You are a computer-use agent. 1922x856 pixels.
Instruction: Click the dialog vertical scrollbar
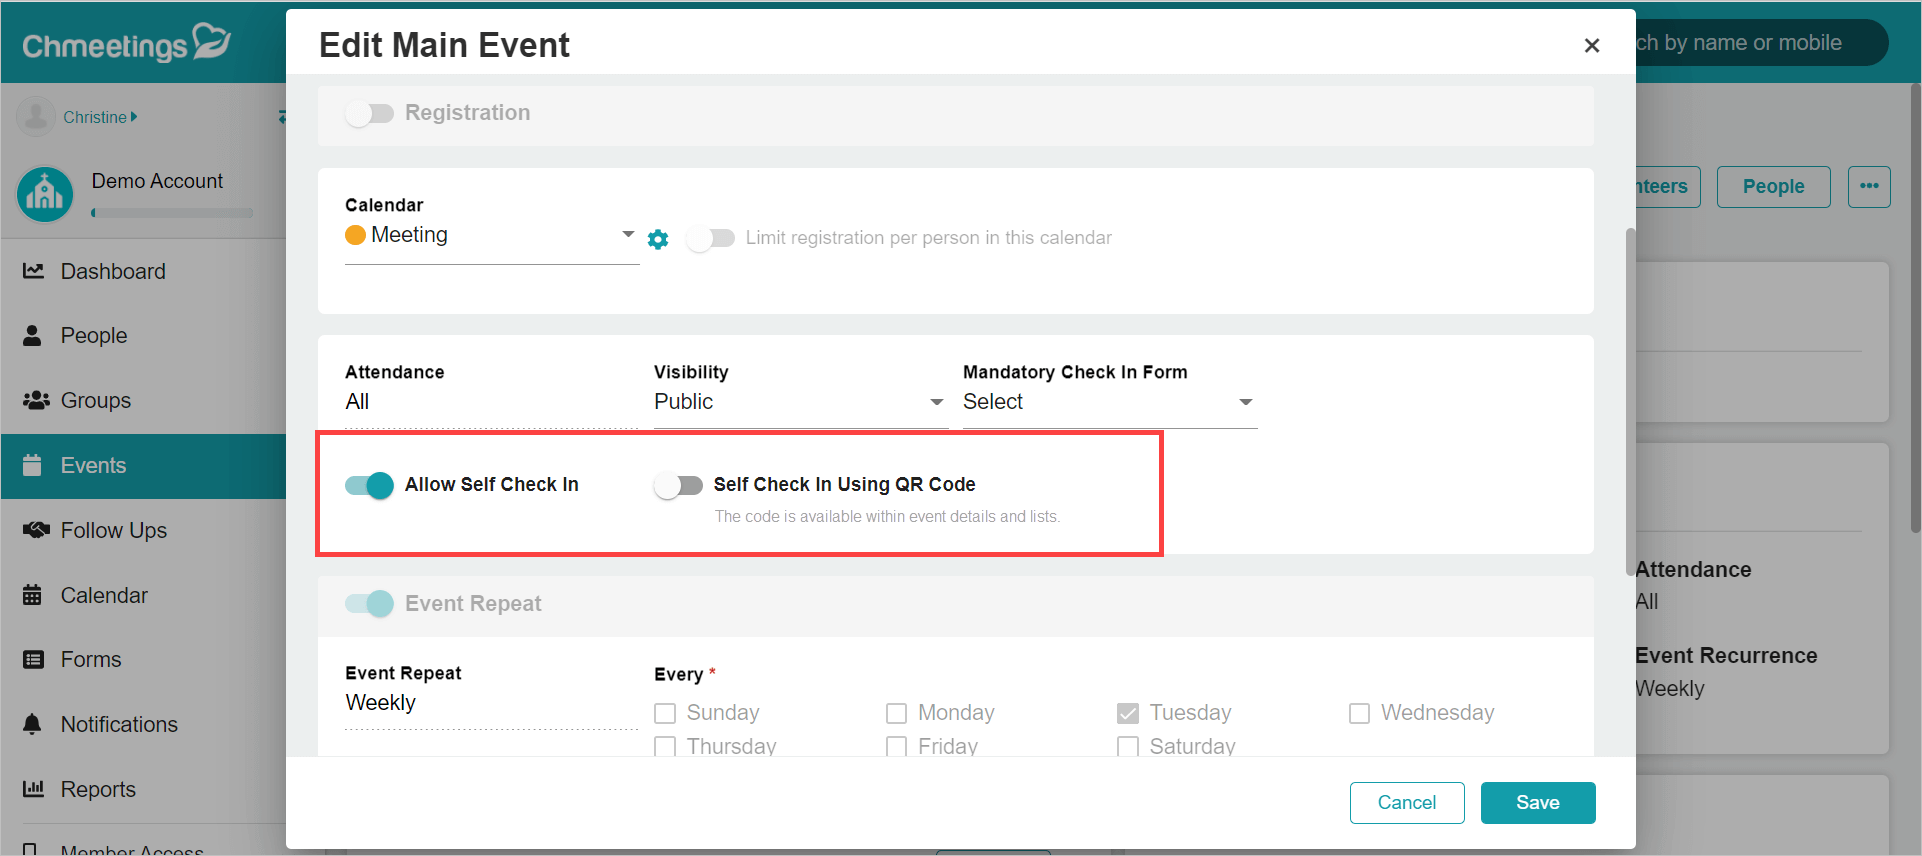(1630, 400)
